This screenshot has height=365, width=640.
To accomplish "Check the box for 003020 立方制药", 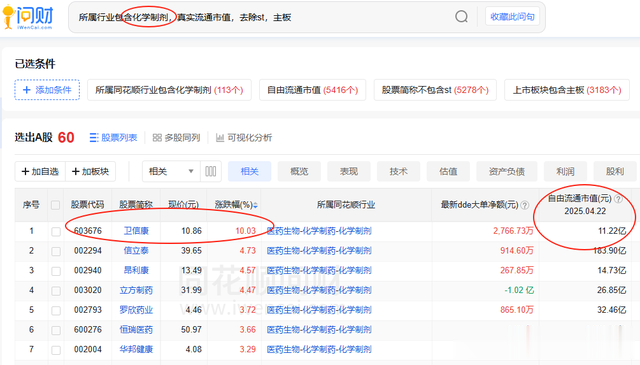I will tap(56, 291).
